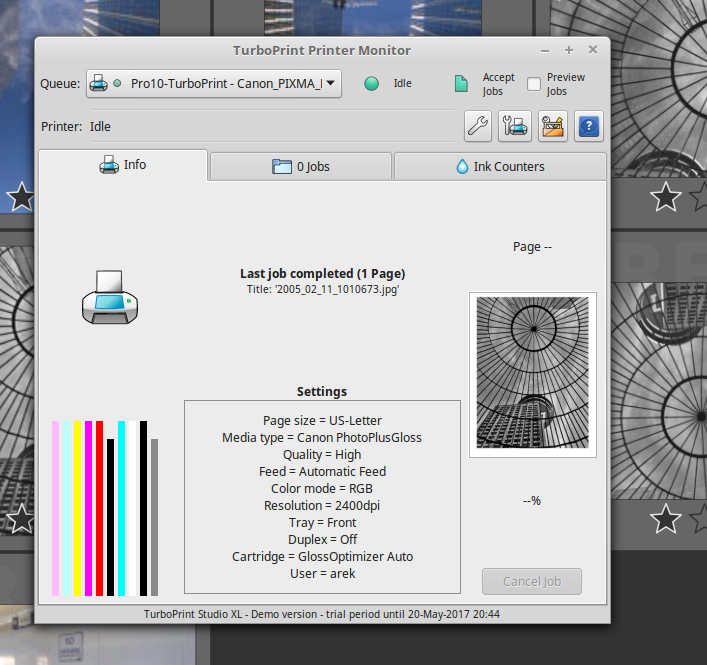Click the star icon left of the tabs
The width and height of the screenshot is (707, 665).
tap(20, 197)
